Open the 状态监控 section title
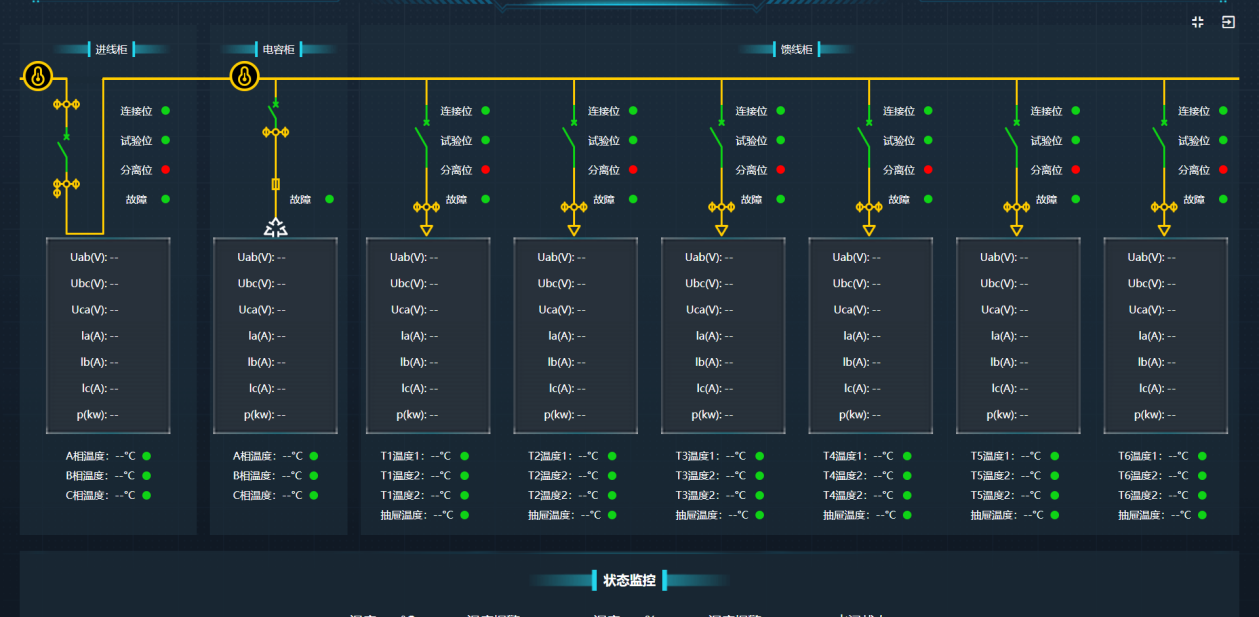 [x=629, y=580]
